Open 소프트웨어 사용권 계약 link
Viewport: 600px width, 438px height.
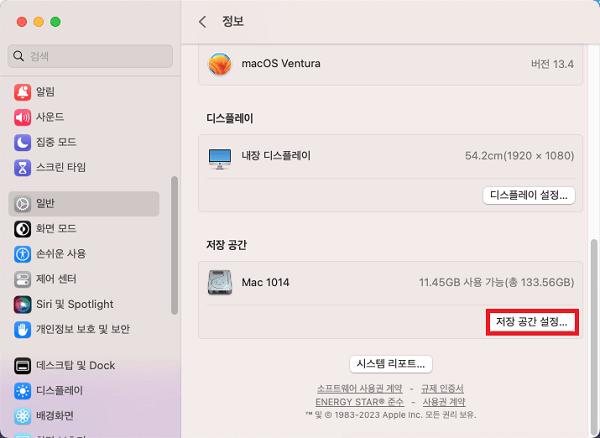pyautogui.click(x=360, y=389)
